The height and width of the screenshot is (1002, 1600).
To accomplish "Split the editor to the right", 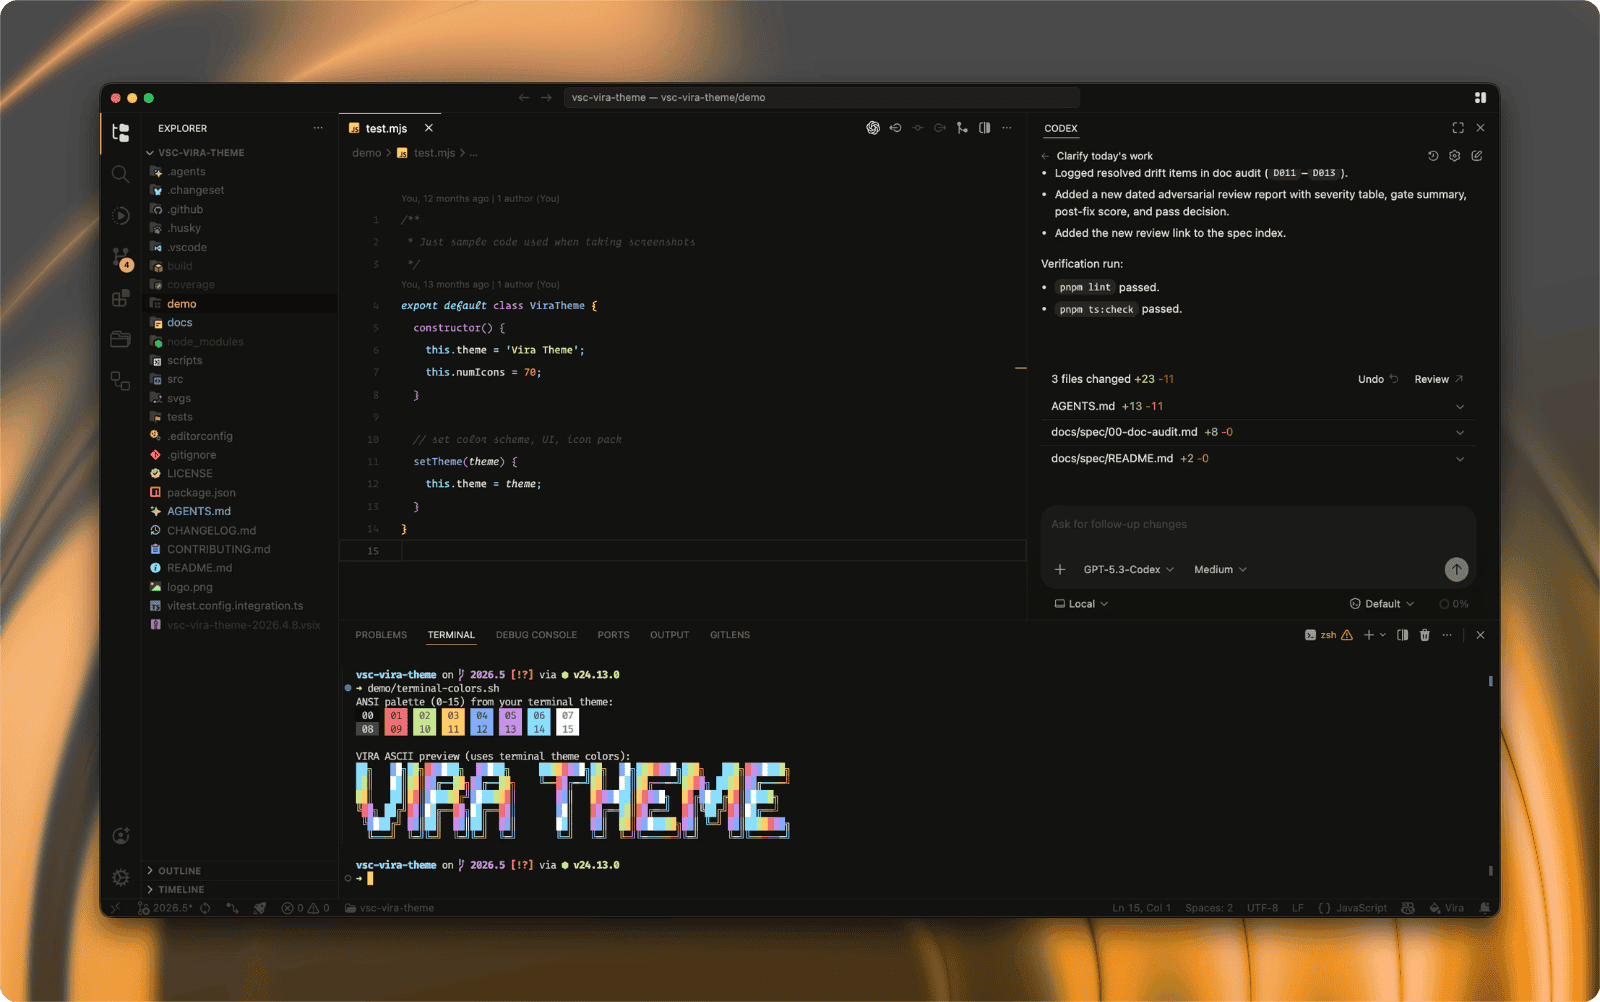I will click(x=985, y=128).
